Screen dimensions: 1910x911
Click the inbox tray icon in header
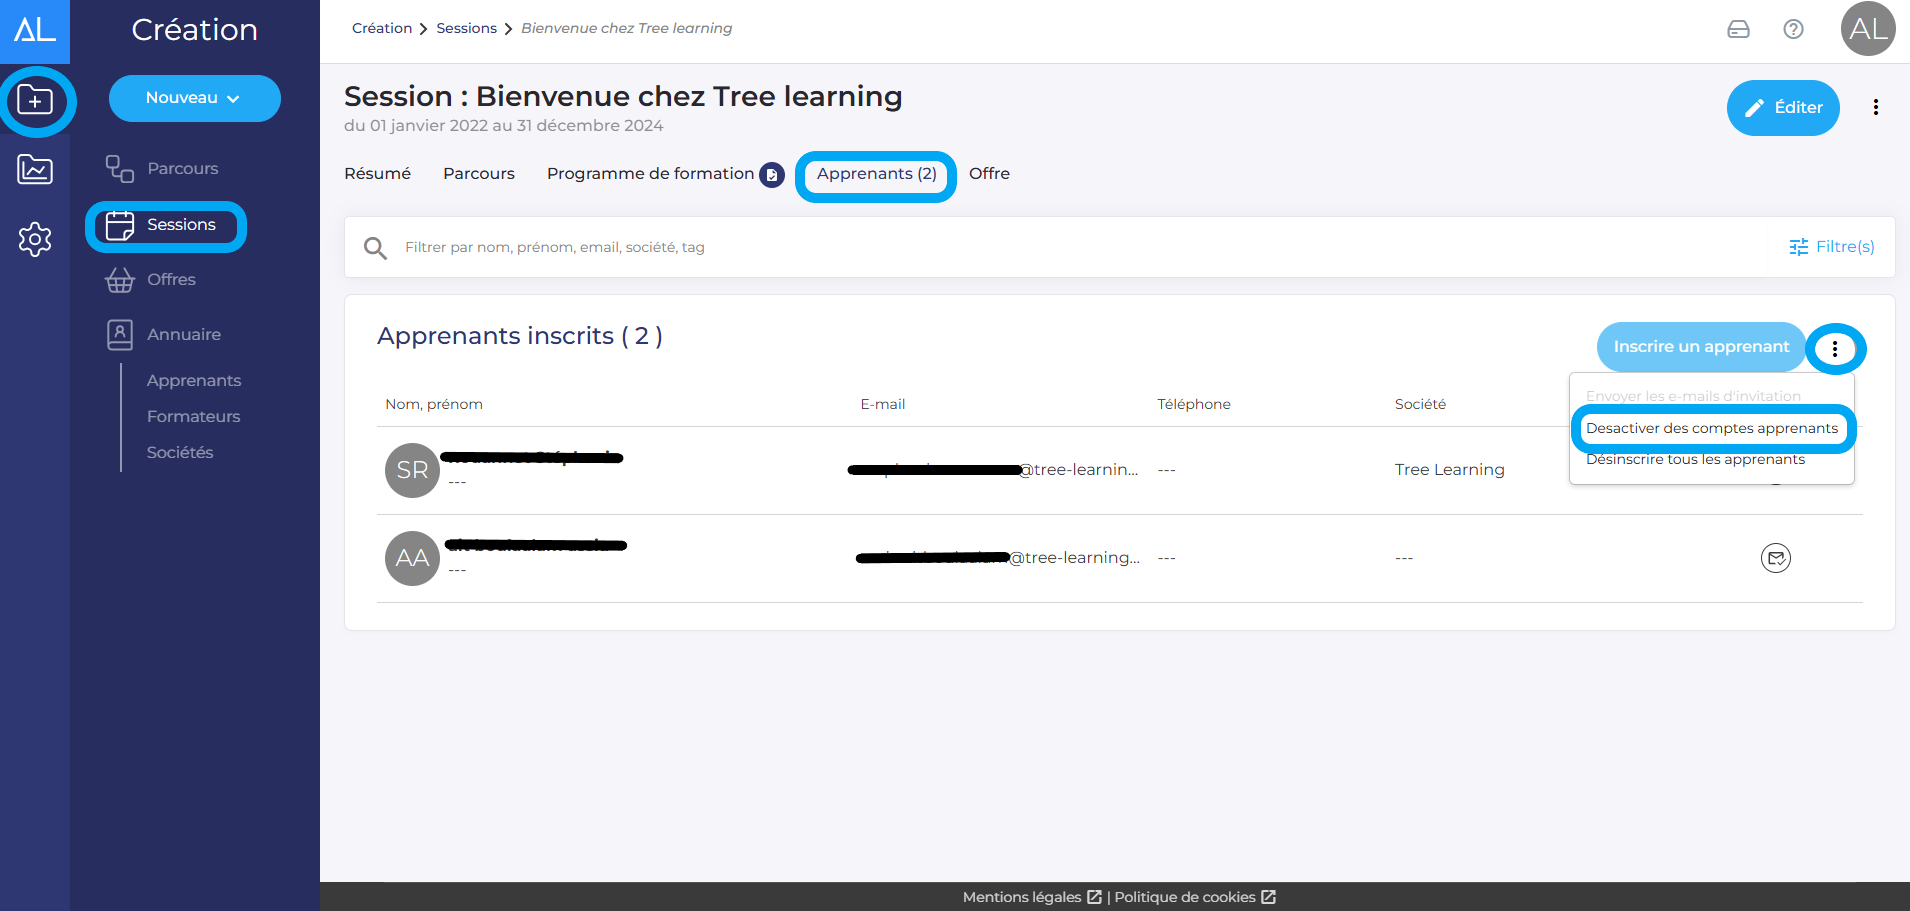coord(1738,29)
